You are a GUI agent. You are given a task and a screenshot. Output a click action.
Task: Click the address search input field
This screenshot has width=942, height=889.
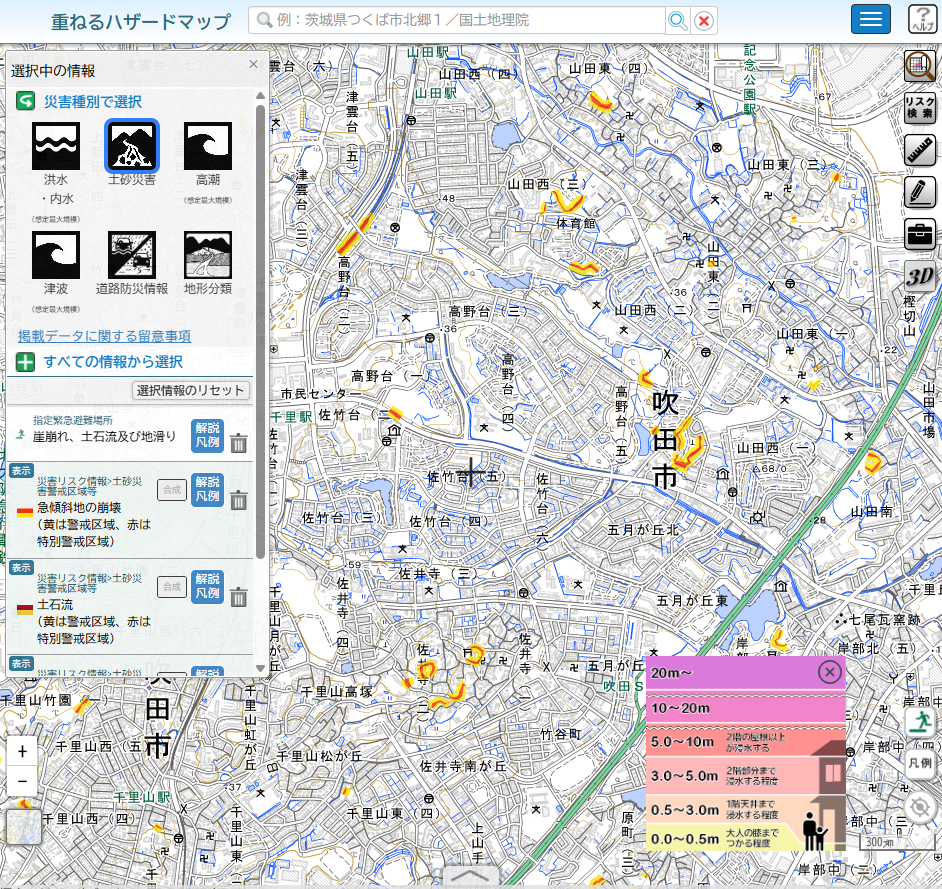(x=460, y=20)
